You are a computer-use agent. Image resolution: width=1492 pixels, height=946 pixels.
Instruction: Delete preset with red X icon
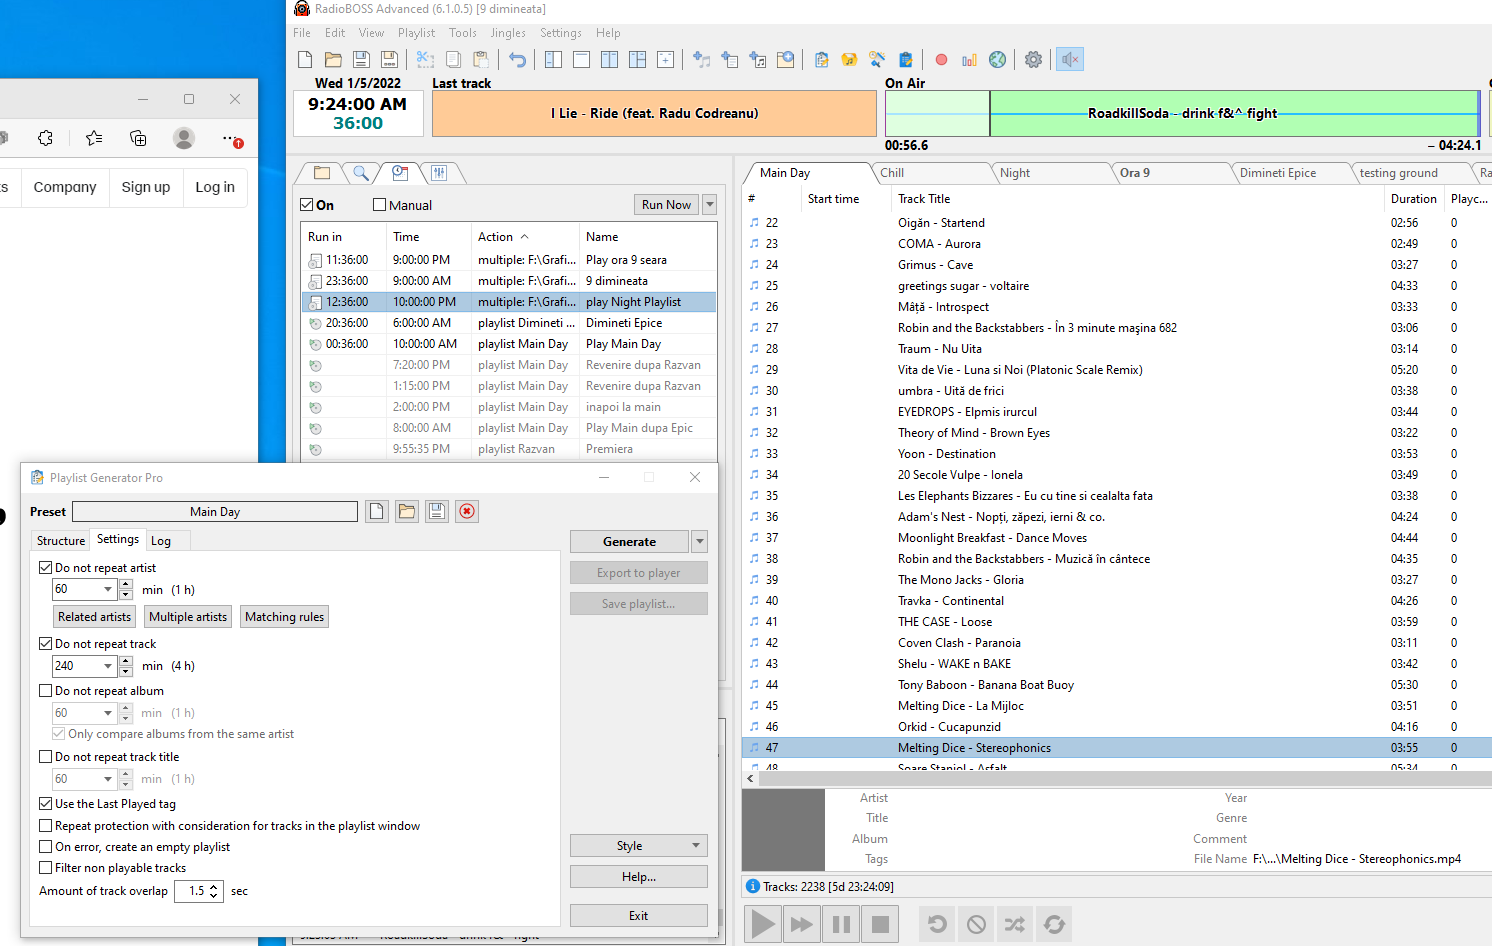click(467, 511)
